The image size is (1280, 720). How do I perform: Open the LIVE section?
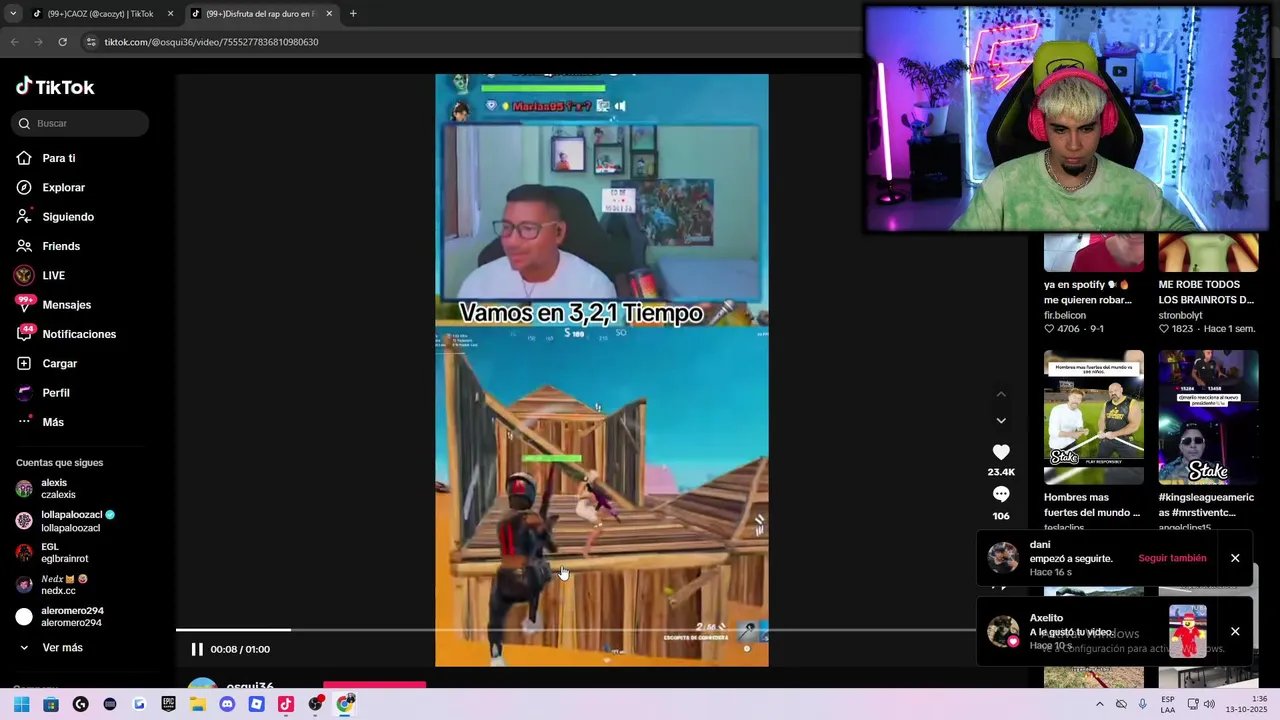point(40,275)
